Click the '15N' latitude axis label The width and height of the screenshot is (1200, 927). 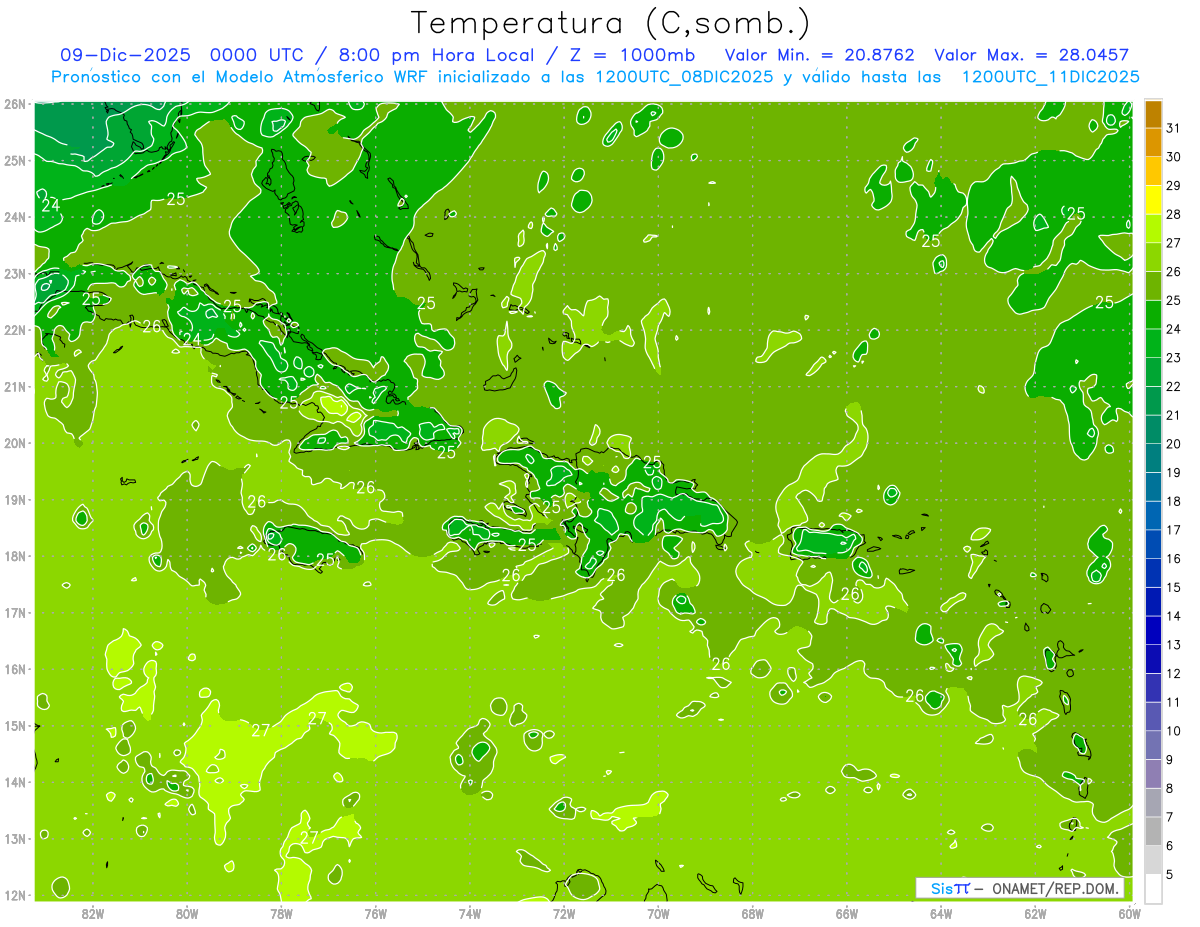pos(14,726)
